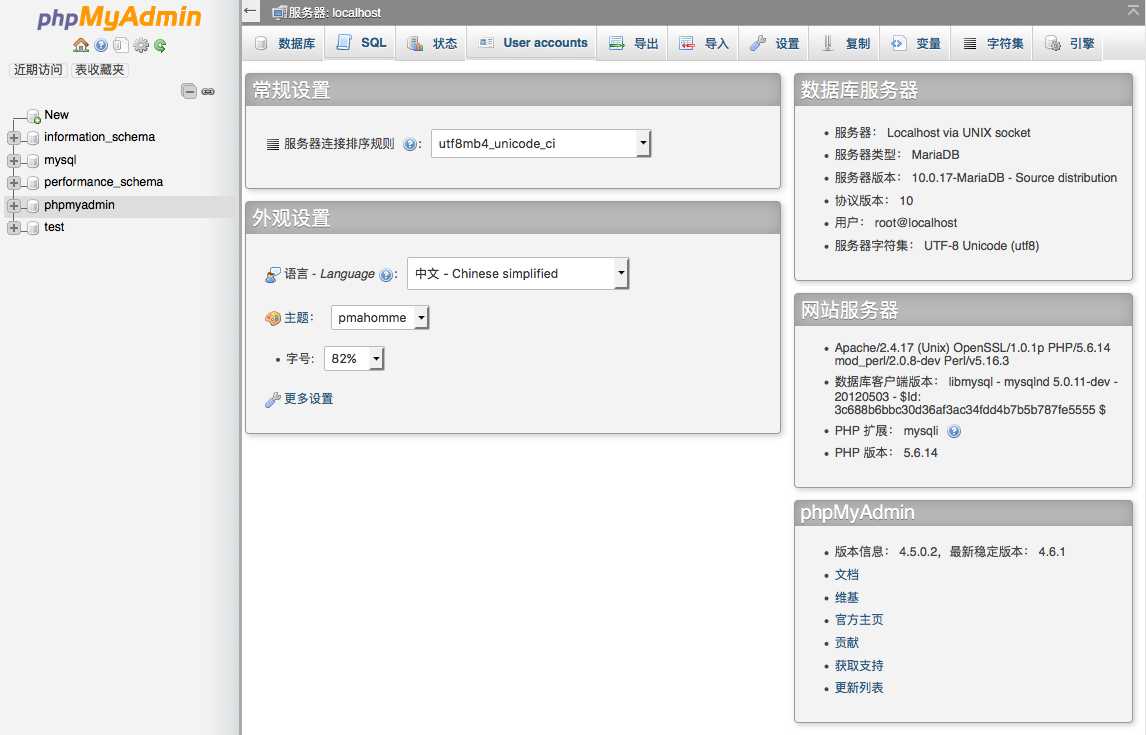Click the wrench icon next to 更多设置
The height and width of the screenshot is (735, 1146).
pyautogui.click(x=273, y=399)
